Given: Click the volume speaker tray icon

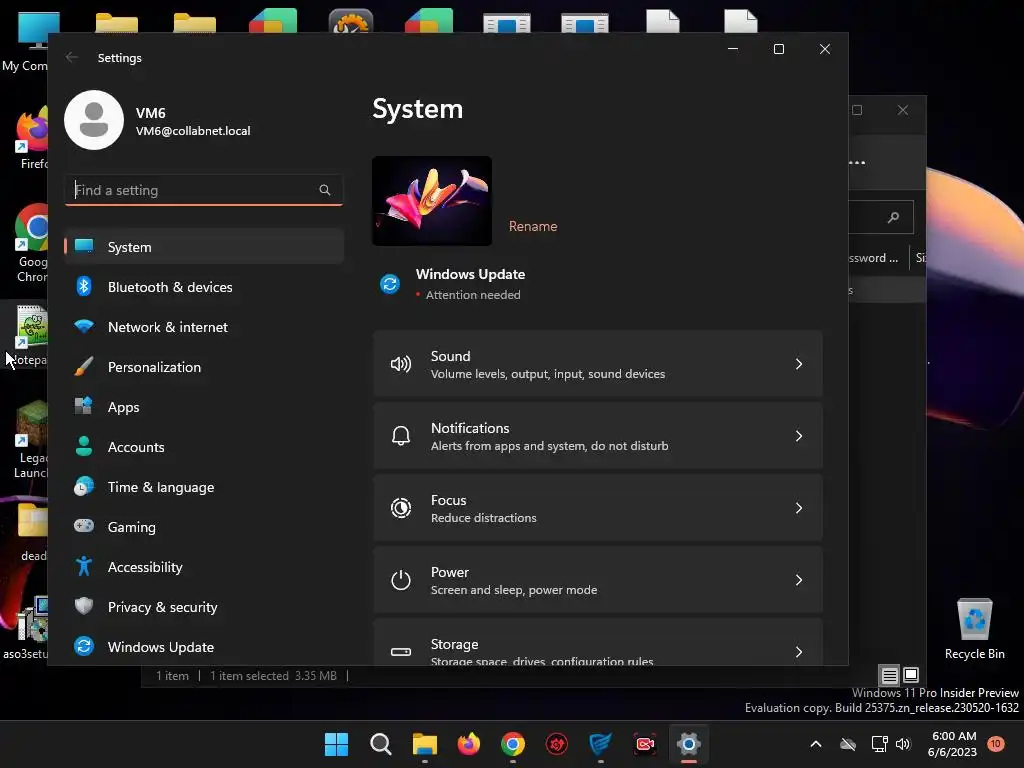Looking at the screenshot, I should click(x=903, y=744).
